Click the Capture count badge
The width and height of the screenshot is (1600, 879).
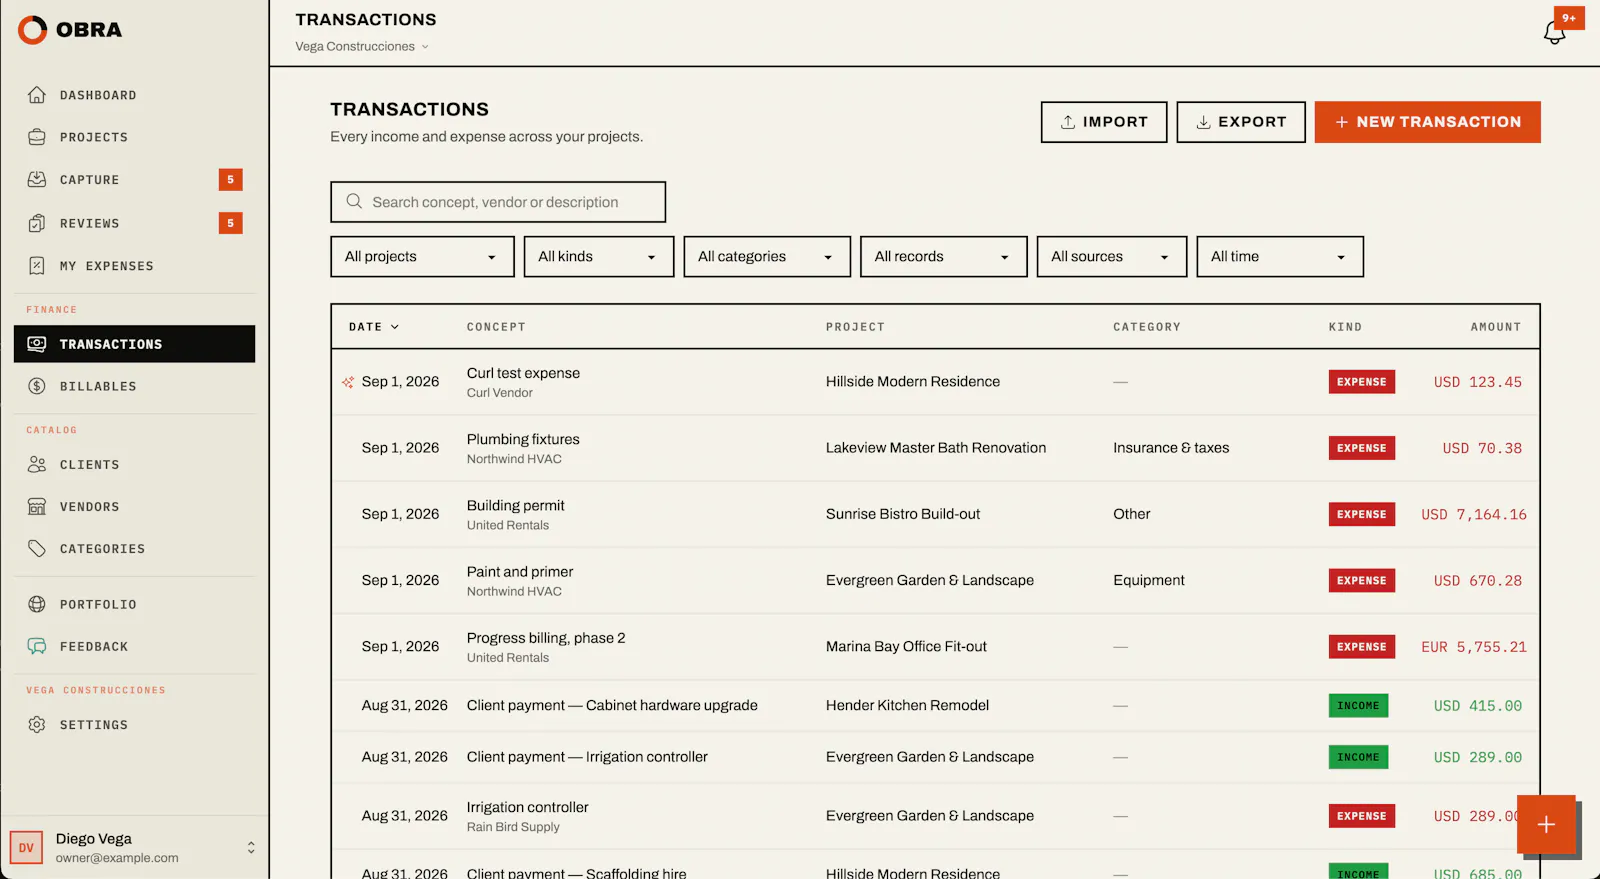coord(230,180)
